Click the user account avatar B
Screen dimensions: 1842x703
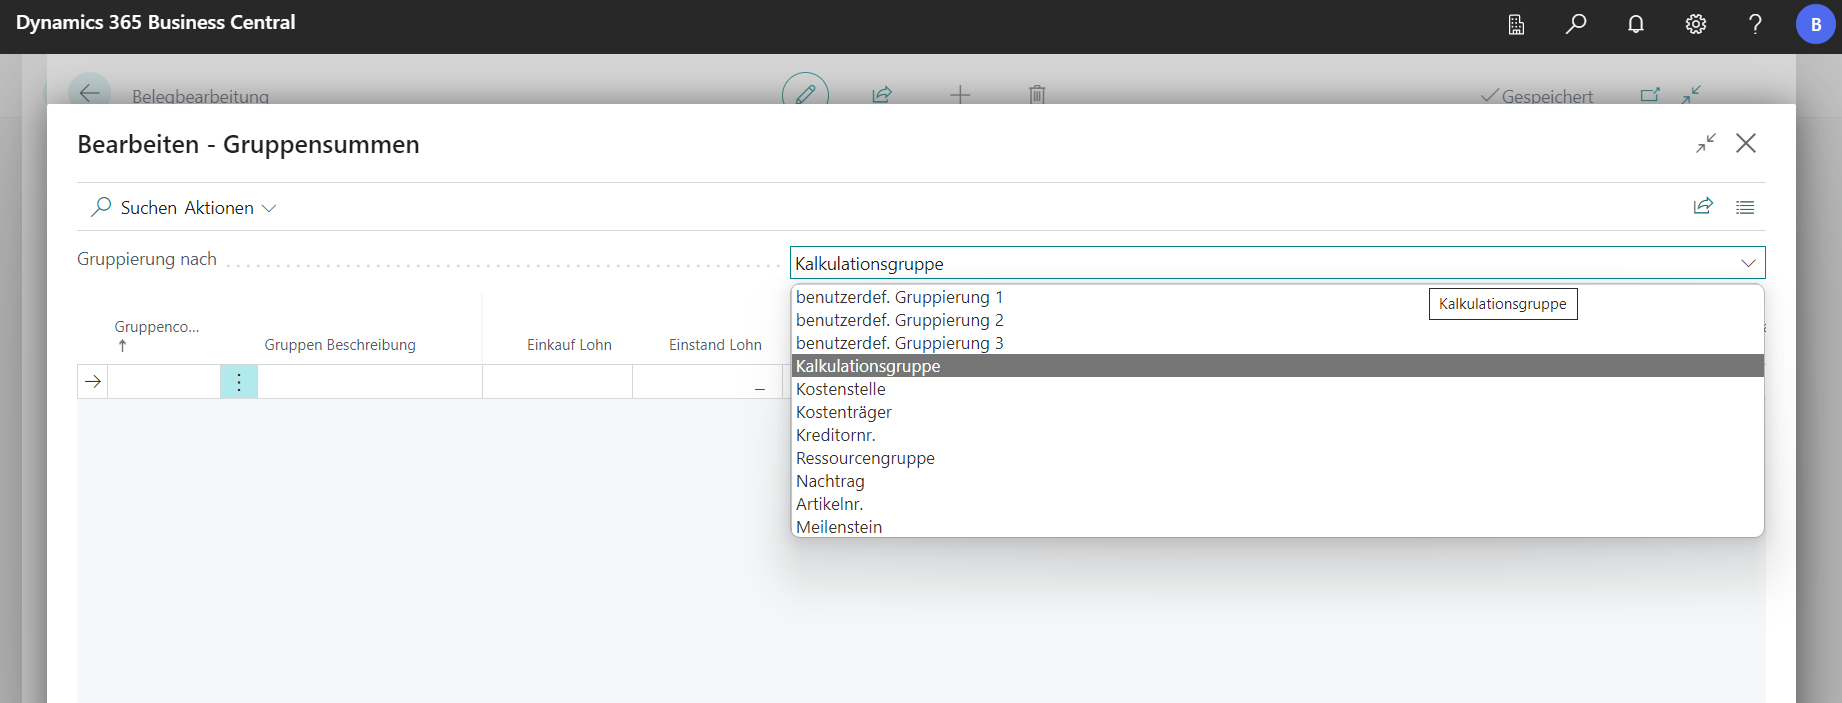coord(1815,24)
